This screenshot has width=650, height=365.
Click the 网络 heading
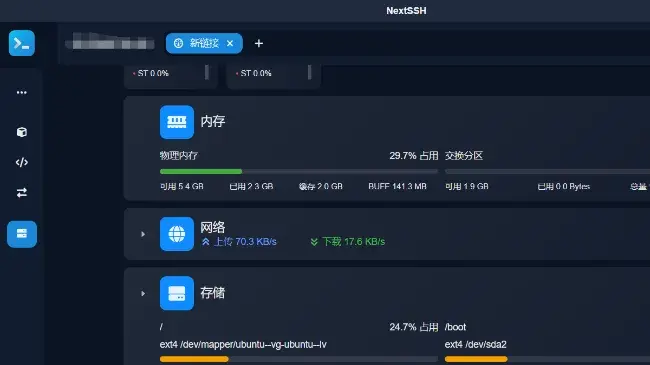[x=213, y=227]
